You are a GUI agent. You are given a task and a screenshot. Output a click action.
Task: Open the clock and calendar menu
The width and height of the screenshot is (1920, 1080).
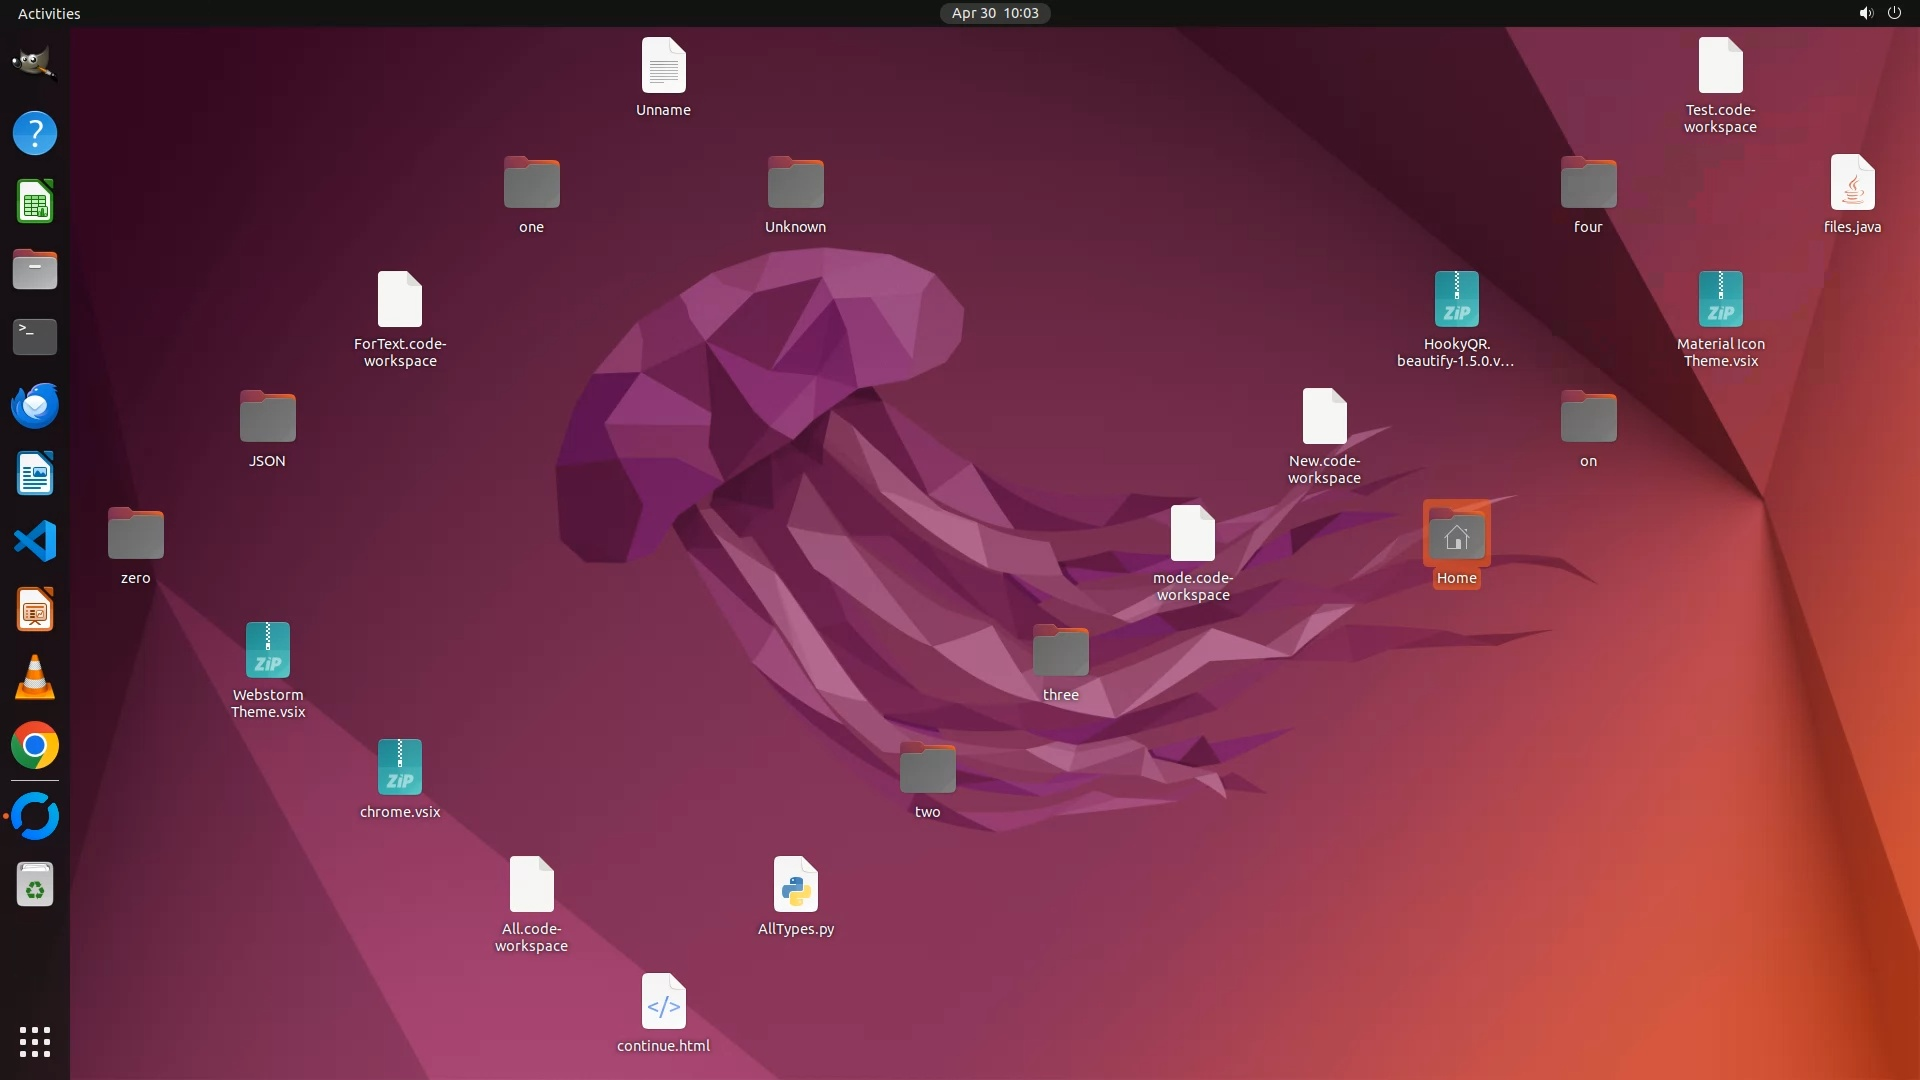click(994, 13)
